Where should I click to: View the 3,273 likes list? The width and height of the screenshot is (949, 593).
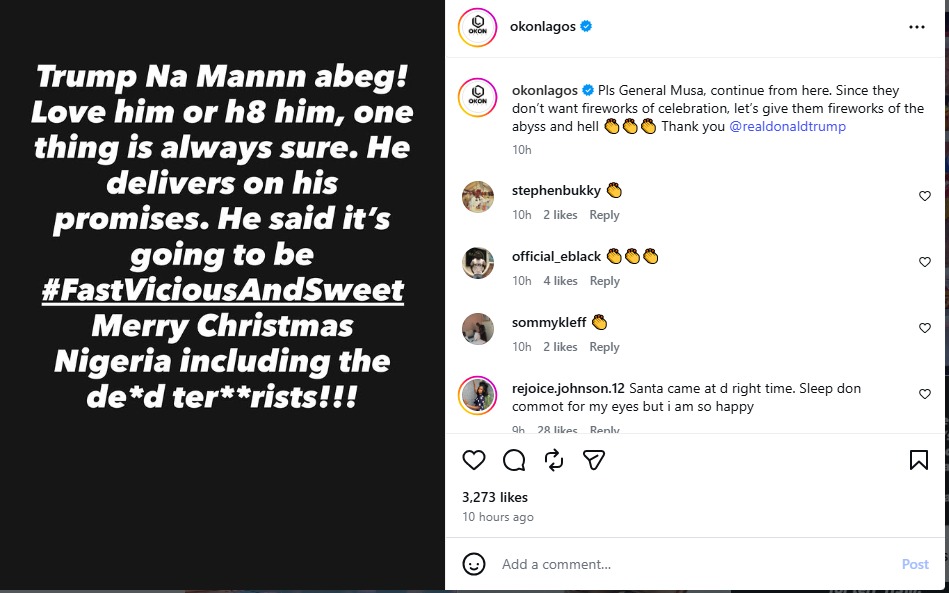(495, 497)
